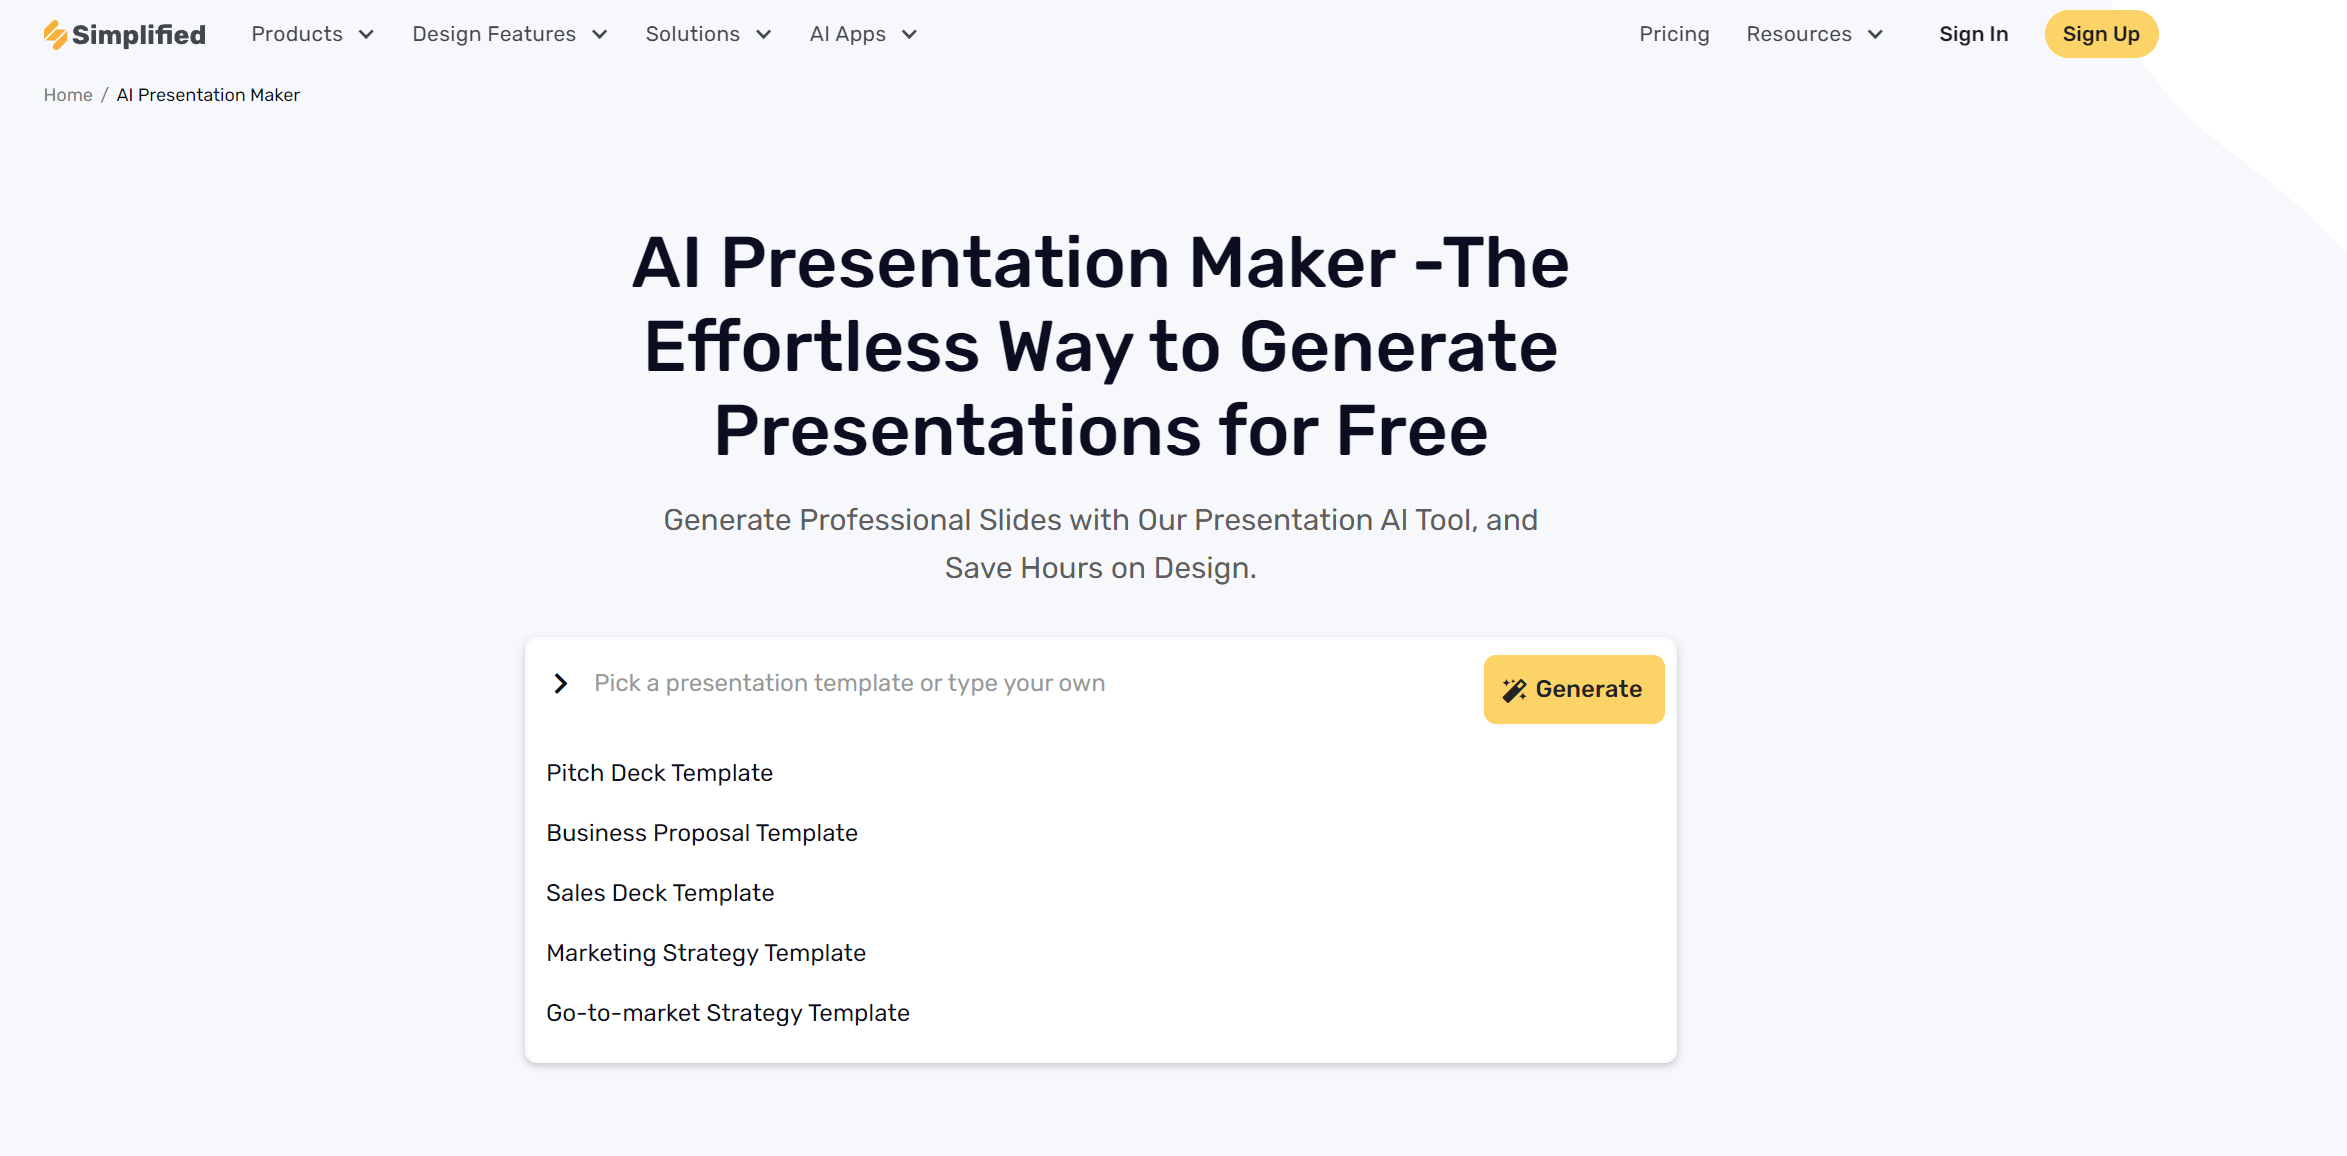This screenshot has width=2347, height=1156.
Task: Click the chevron arrow next to input field
Action: pyautogui.click(x=563, y=683)
